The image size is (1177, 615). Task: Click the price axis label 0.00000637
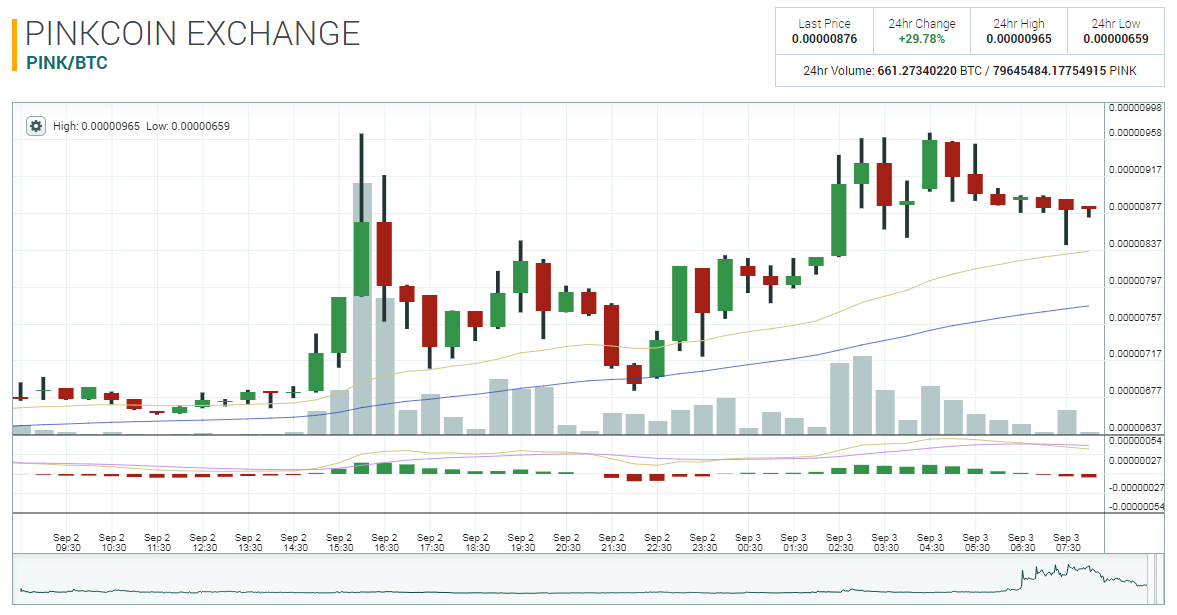1135,427
